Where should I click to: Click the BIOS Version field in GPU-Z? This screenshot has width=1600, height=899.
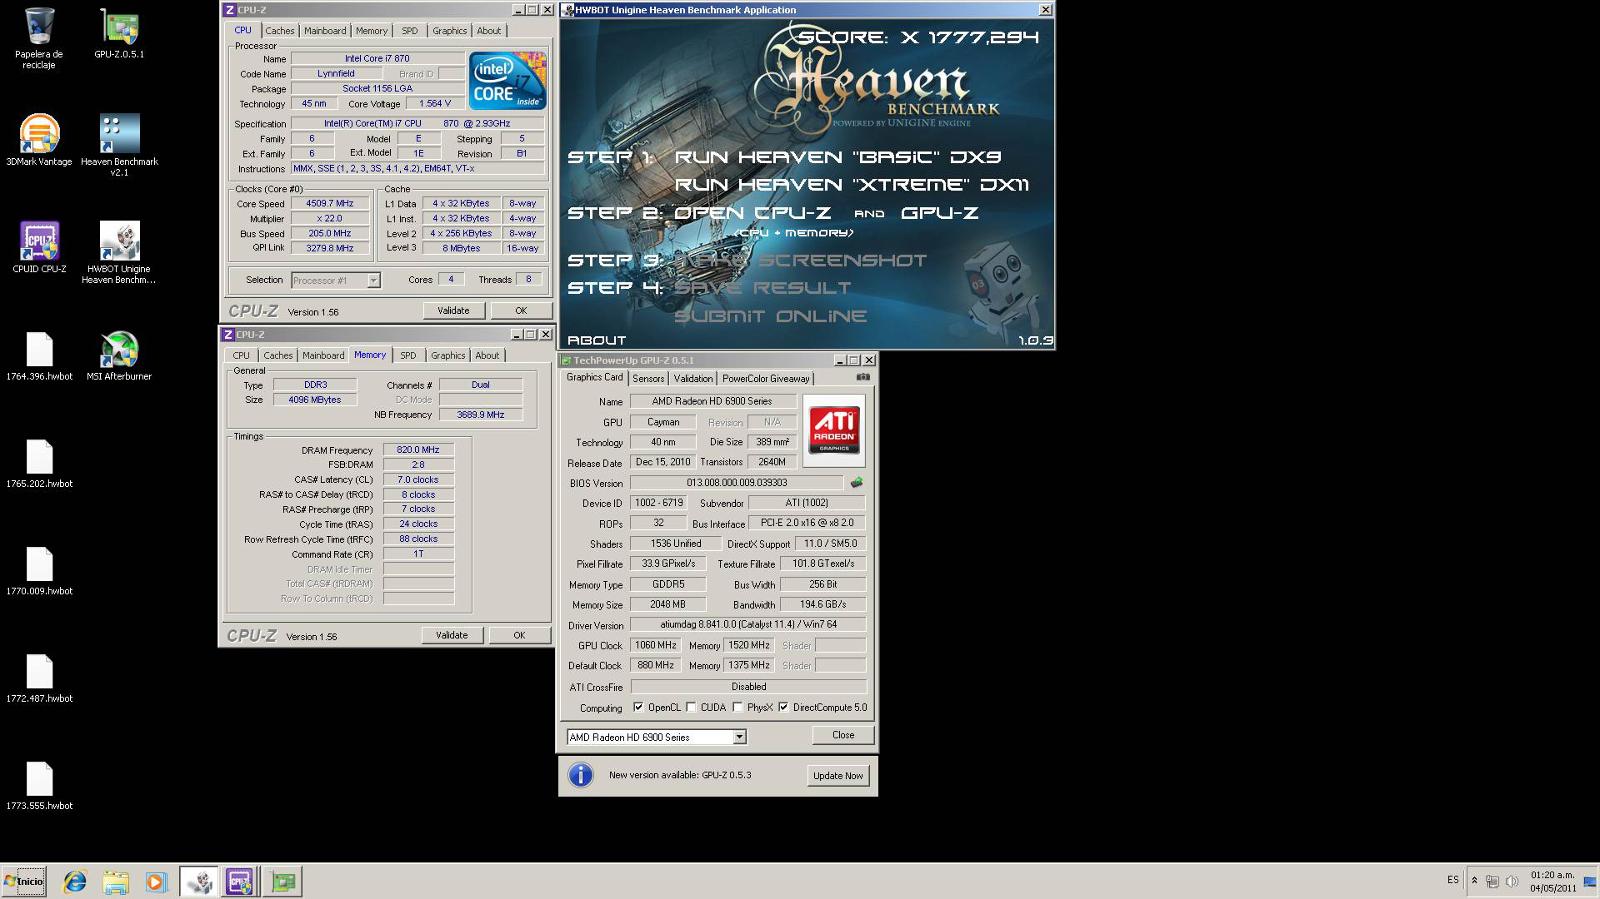point(737,483)
